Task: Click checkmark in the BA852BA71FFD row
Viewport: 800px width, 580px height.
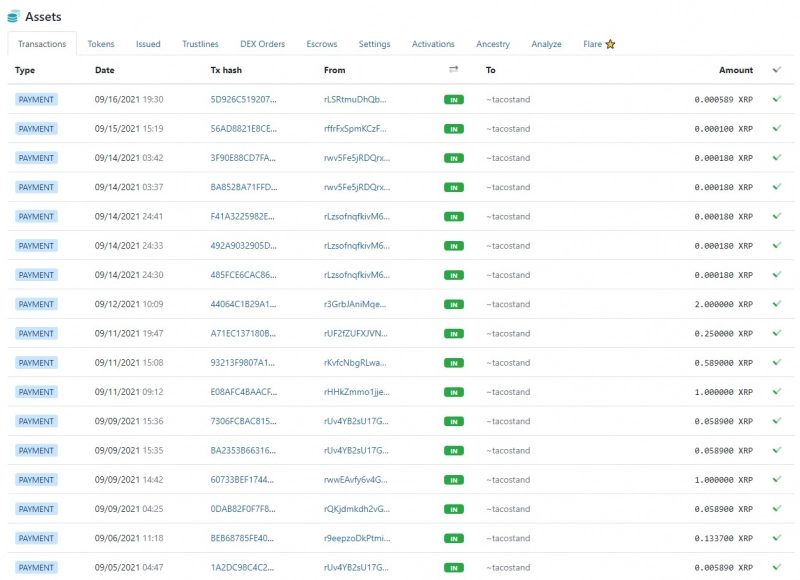Action: (x=777, y=187)
